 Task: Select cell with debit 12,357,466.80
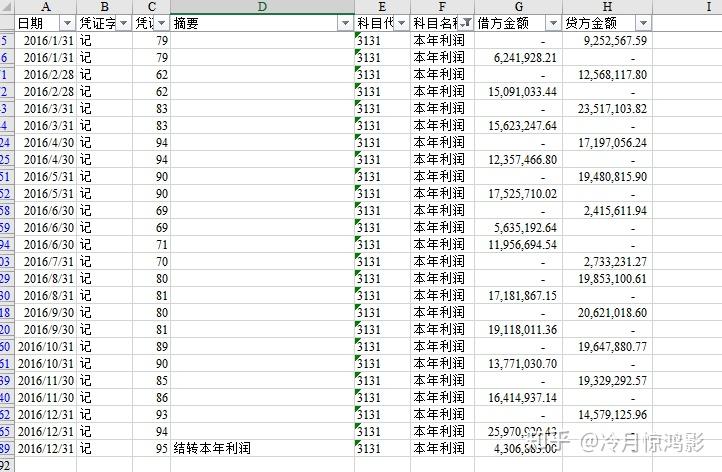click(518, 160)
